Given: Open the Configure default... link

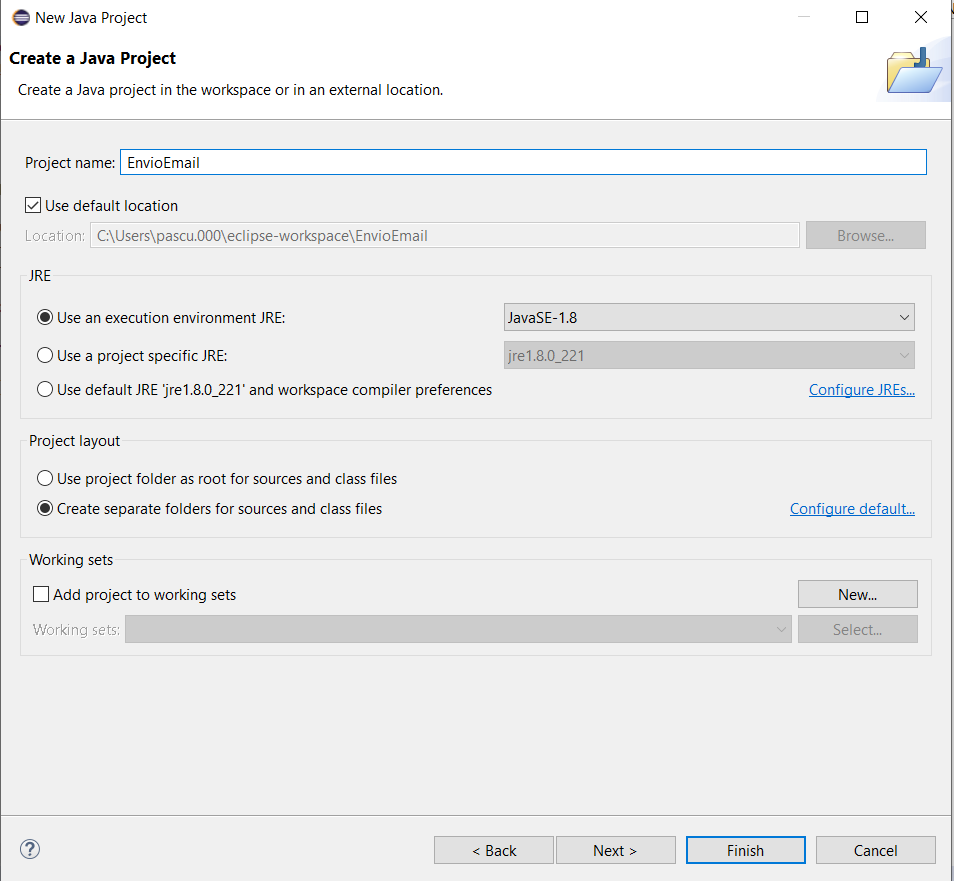Looking at the screenshot, I should pyautogui.click(x=852, y=509).
